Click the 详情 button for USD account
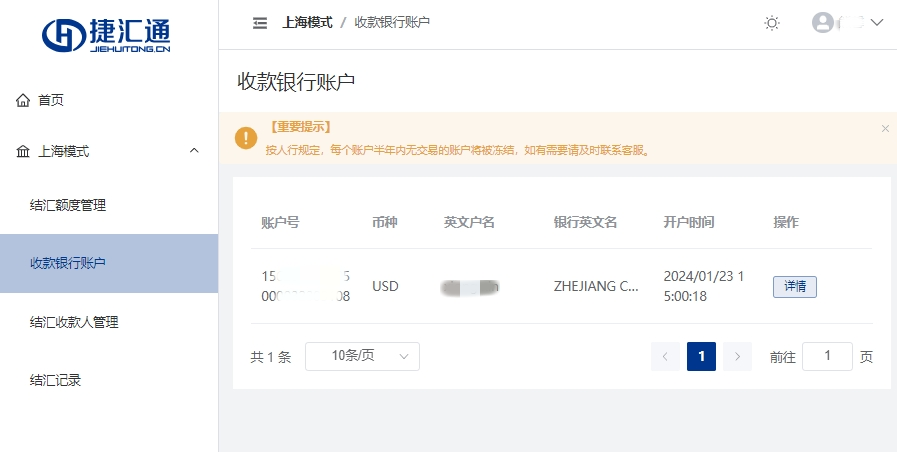Image resolution: width=897 pixels, height=452 pixels. tap(795, 287)
